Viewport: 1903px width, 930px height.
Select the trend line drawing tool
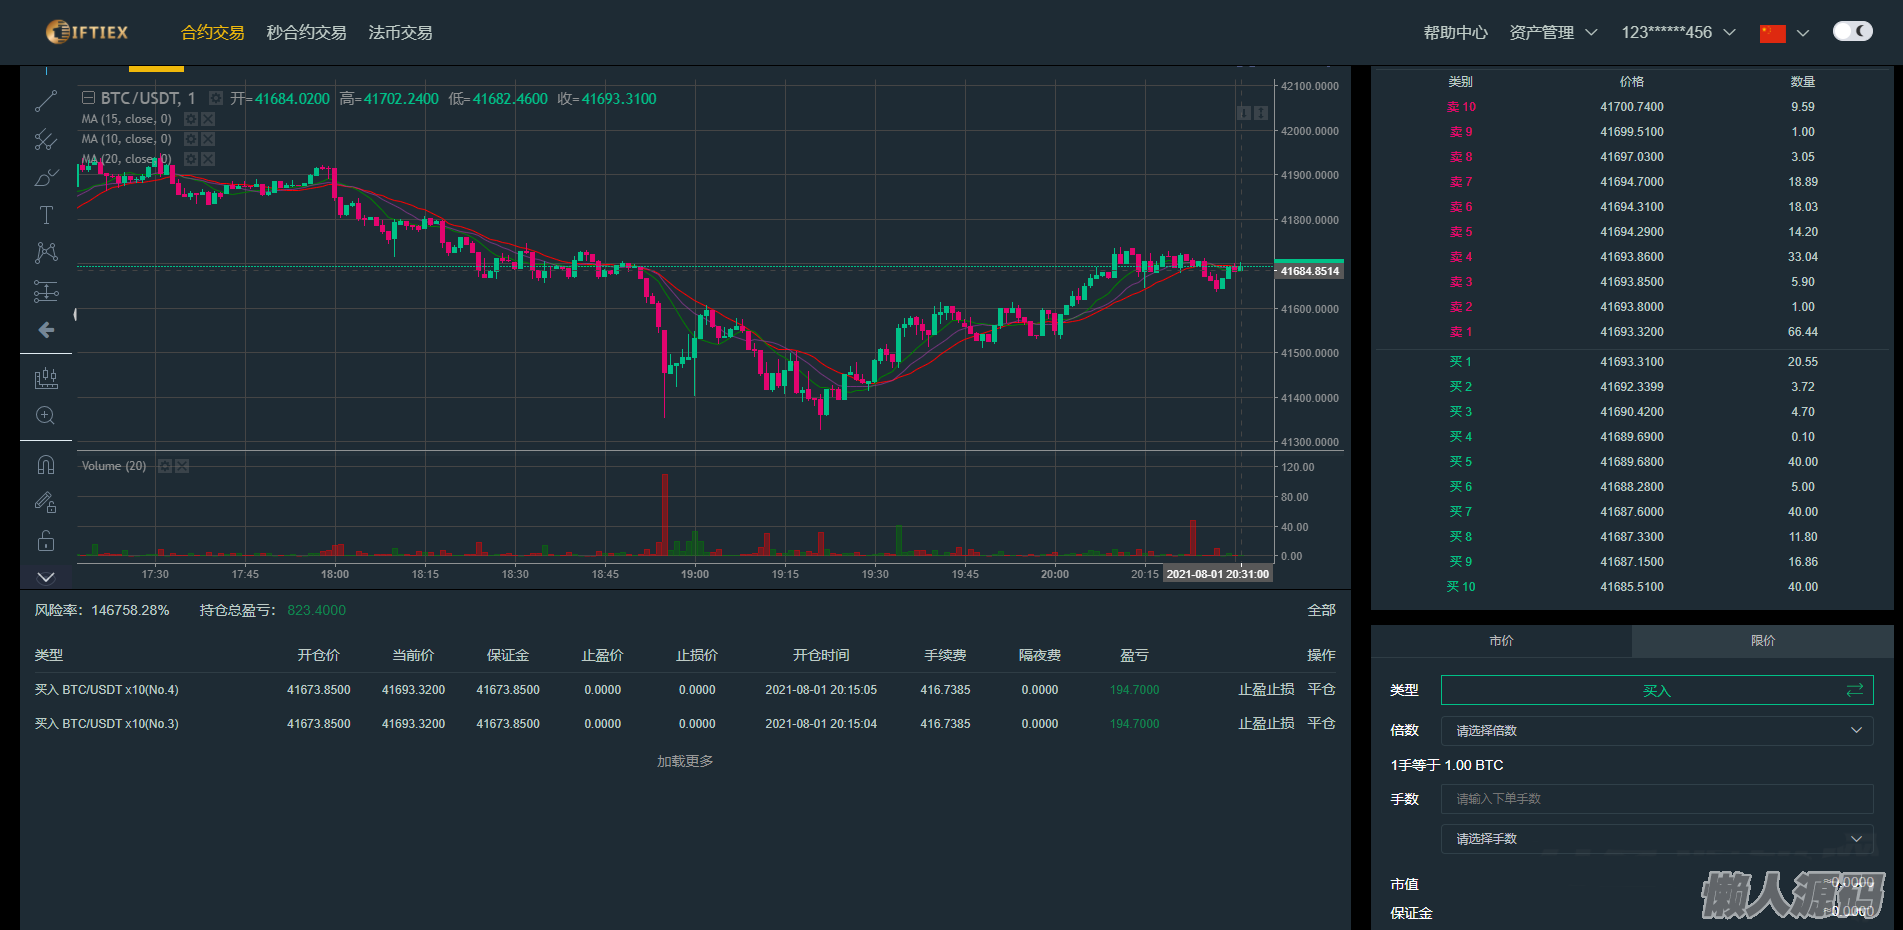(46, 101)
